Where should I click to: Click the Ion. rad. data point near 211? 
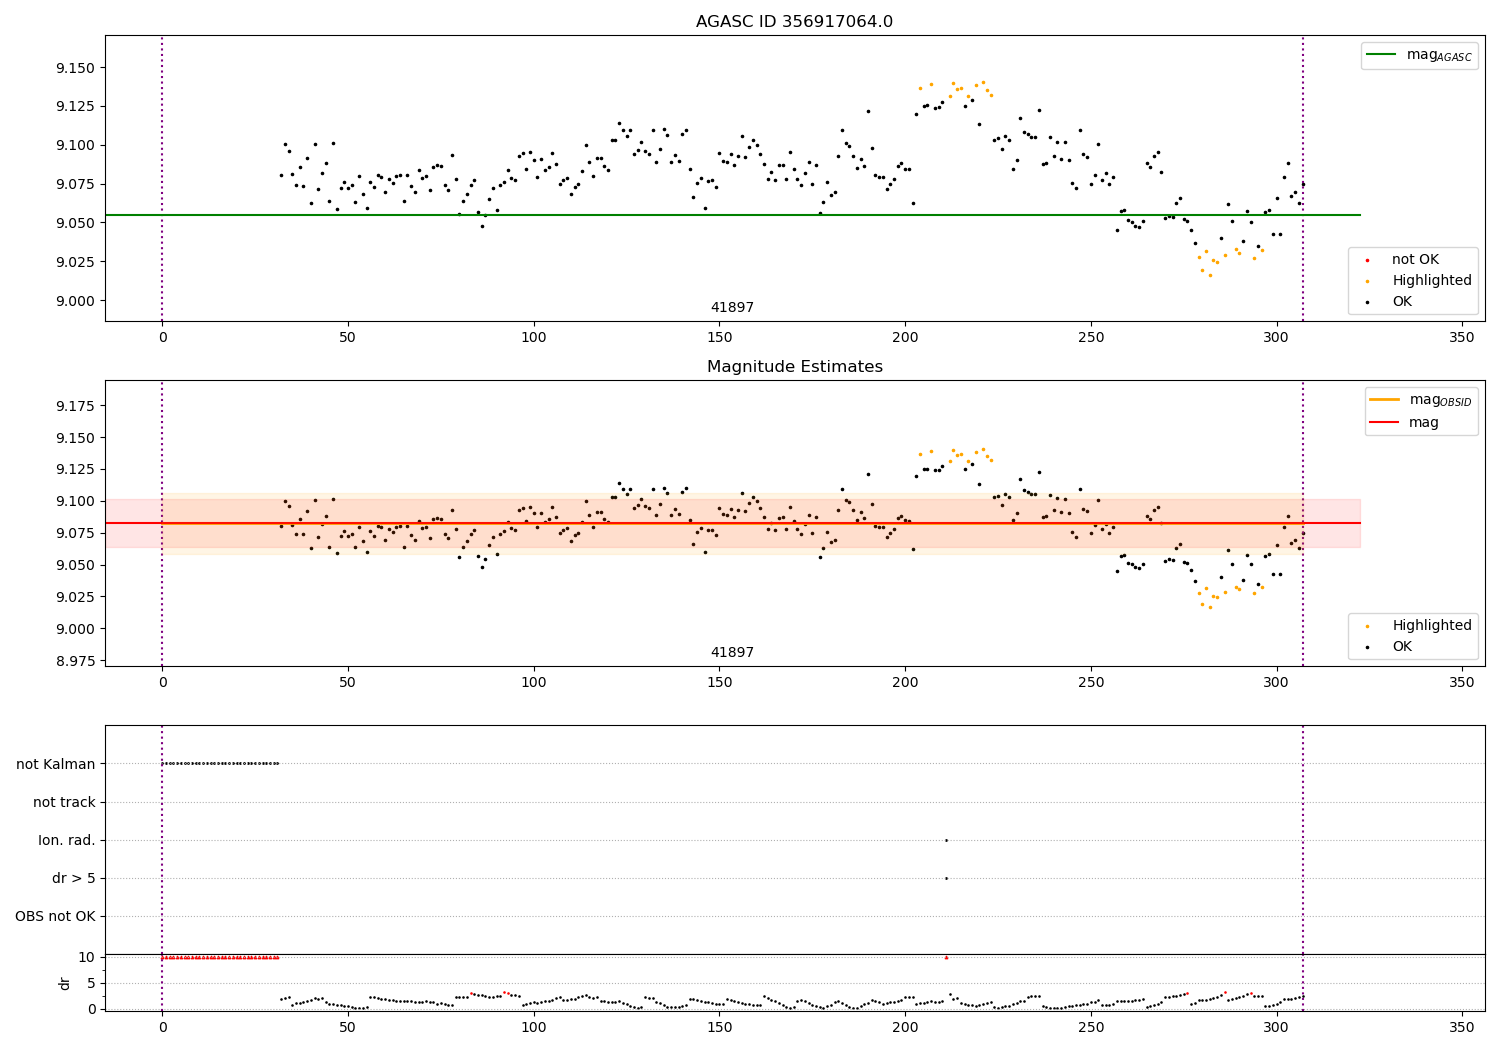point(946,840)
